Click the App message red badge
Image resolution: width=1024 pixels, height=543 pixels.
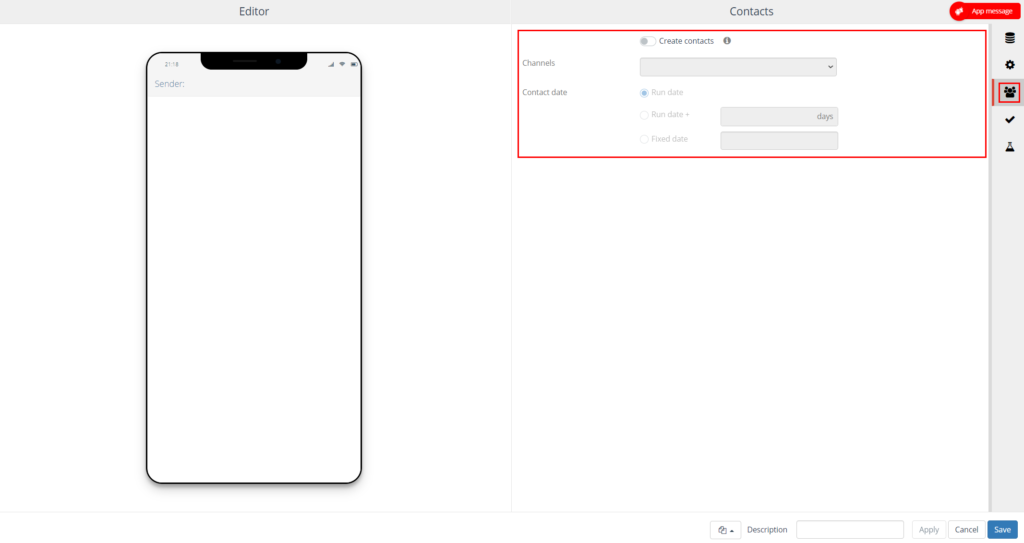click(x=985, y=11)
